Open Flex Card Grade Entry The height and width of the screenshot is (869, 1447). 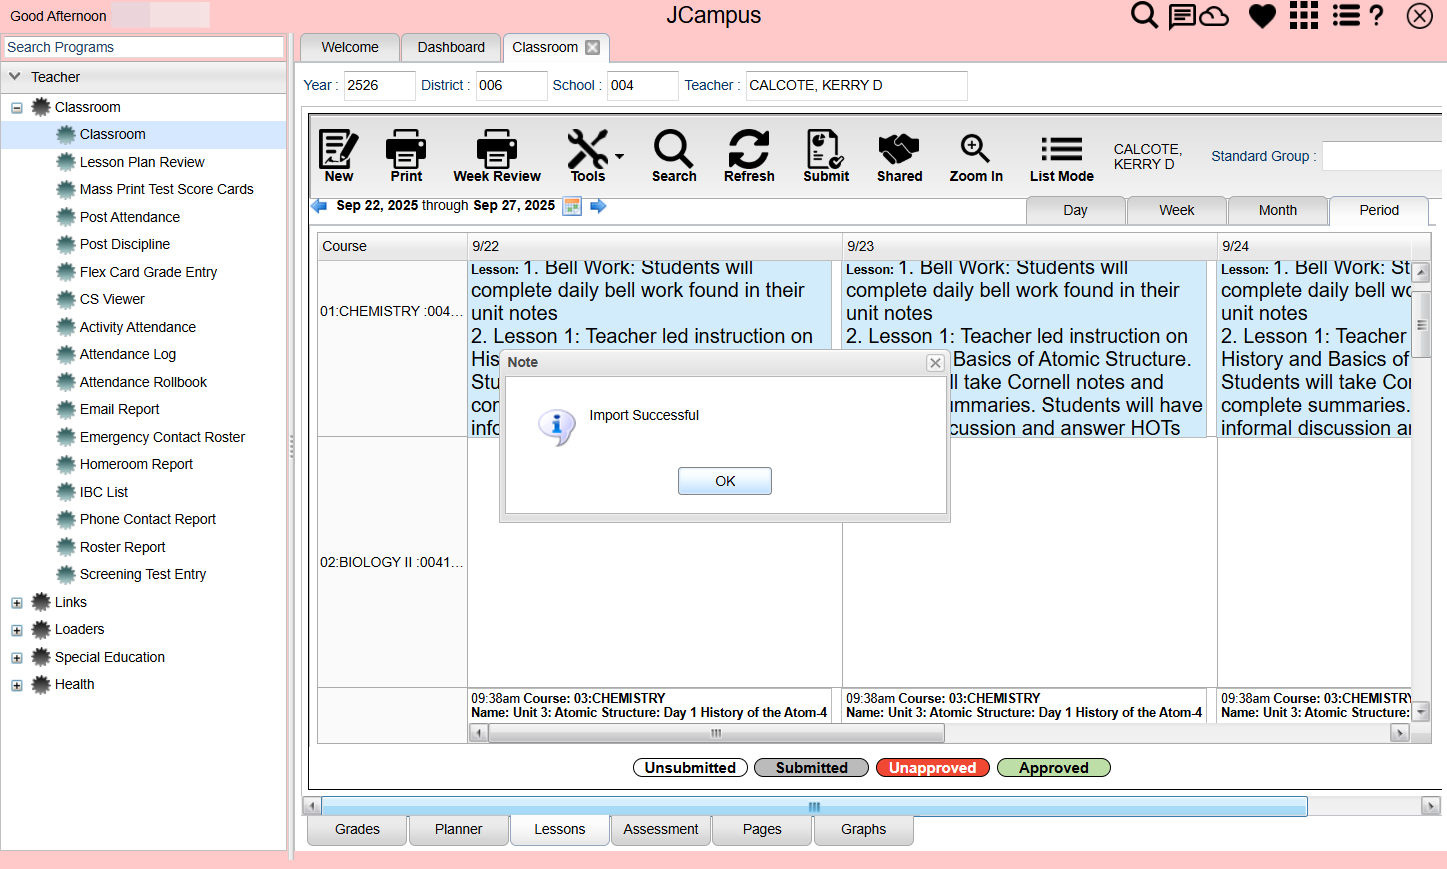pos(148,272)
